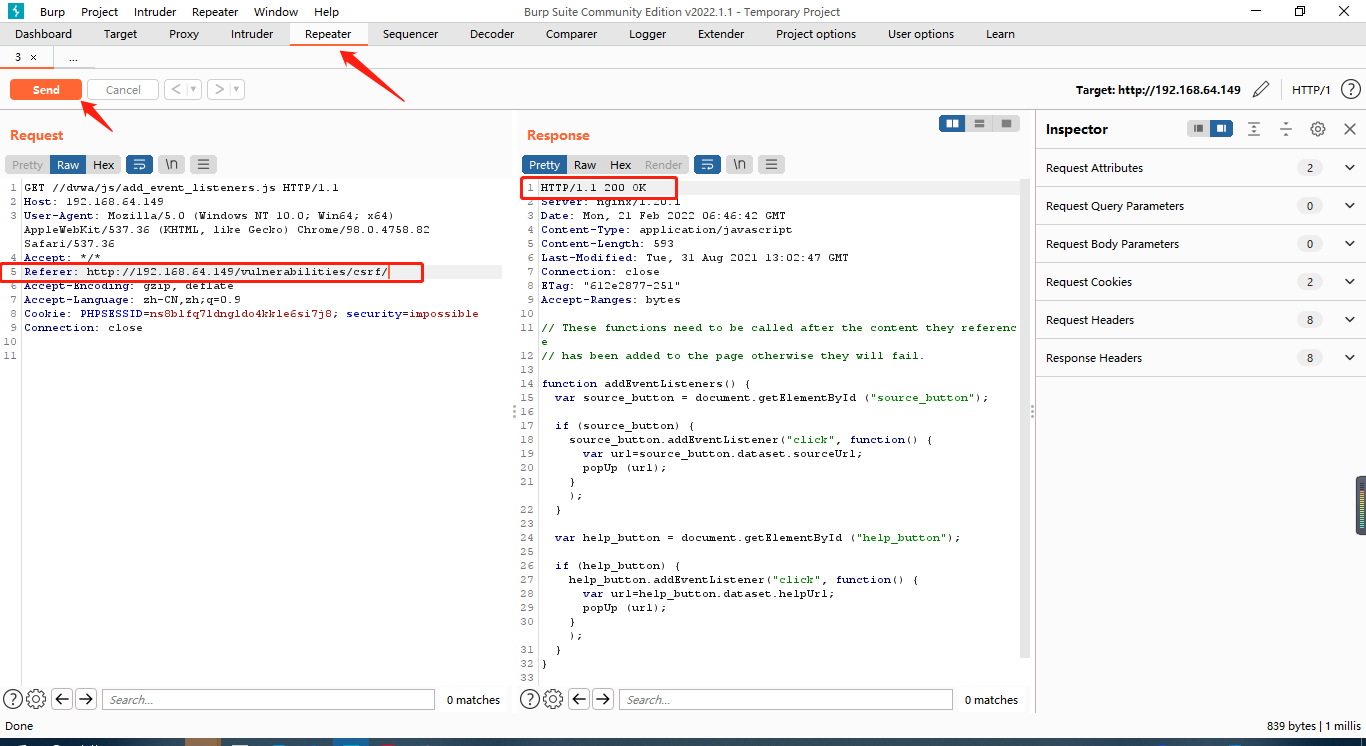Open Repeater help question mark icon
Viewport: 1366px width, 746px height.
click(1350, 90)
